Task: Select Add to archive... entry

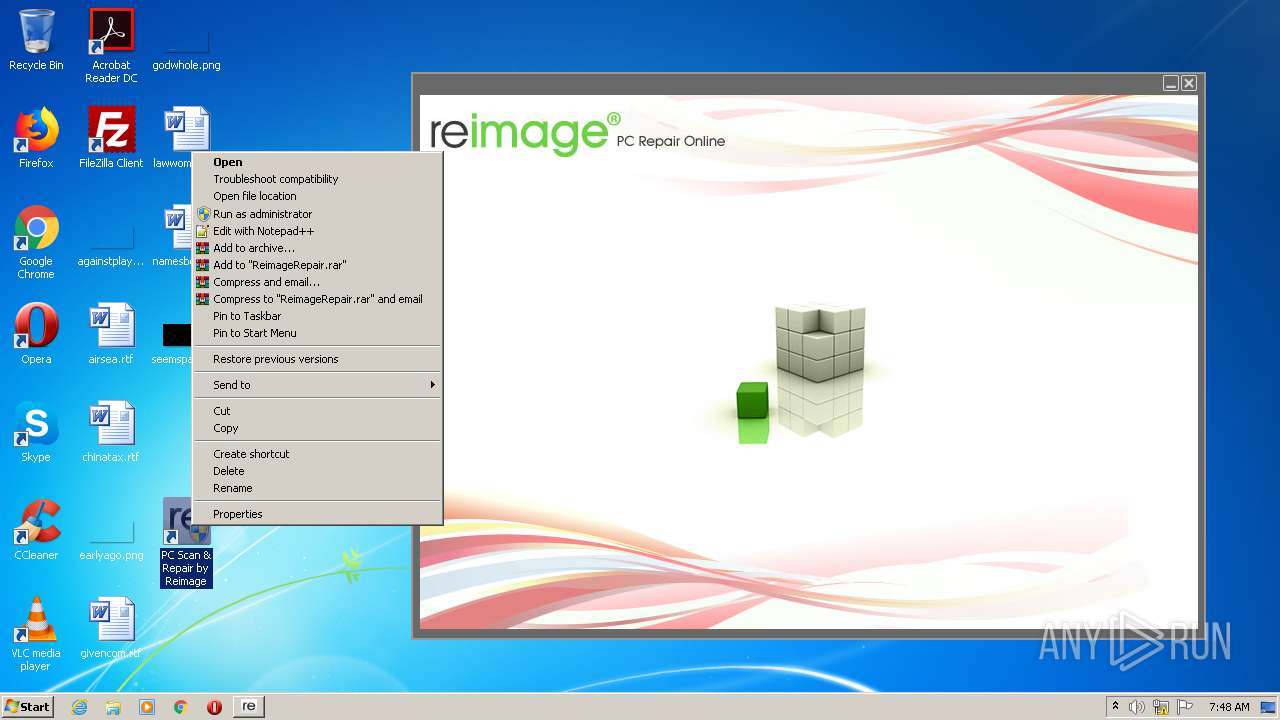Action: tap(317, 248)
